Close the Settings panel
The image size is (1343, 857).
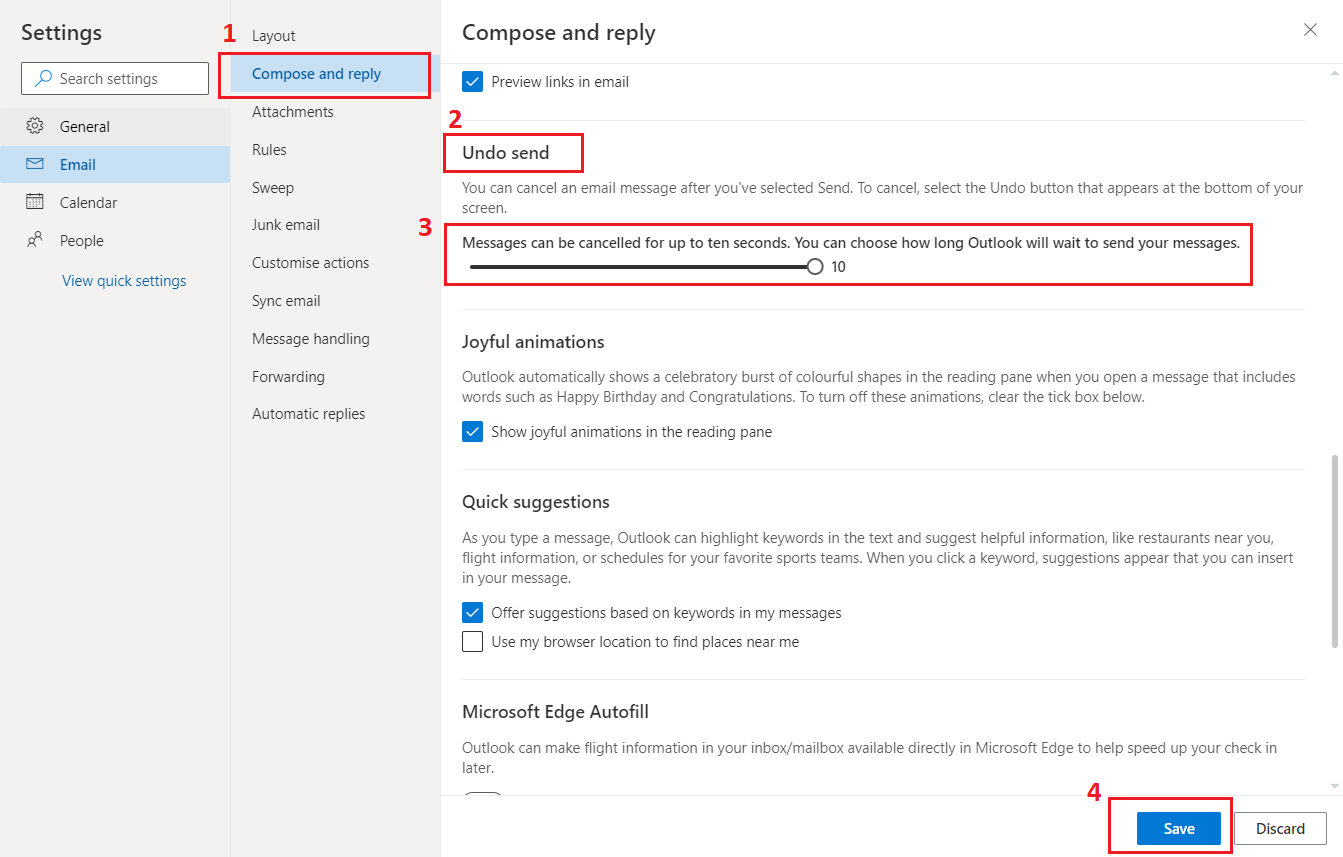[1310, 30]
